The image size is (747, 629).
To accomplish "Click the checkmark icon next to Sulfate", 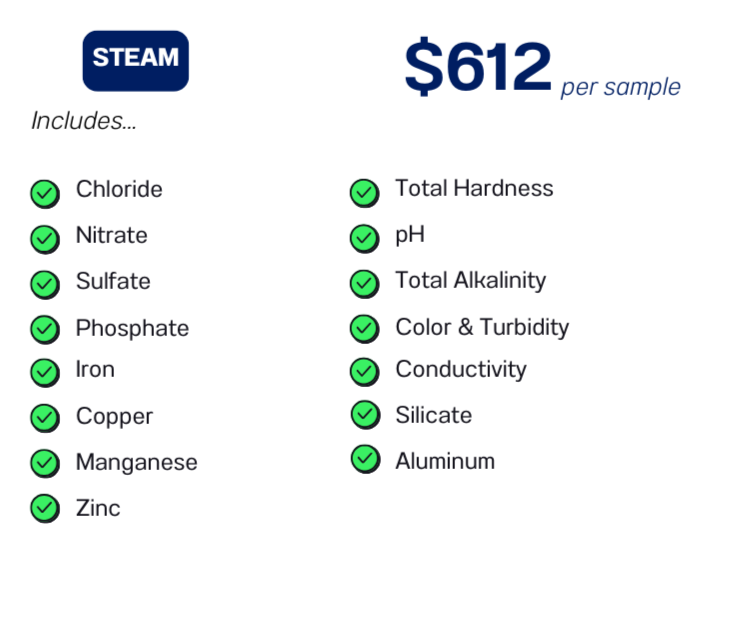I will pos(45,285).
